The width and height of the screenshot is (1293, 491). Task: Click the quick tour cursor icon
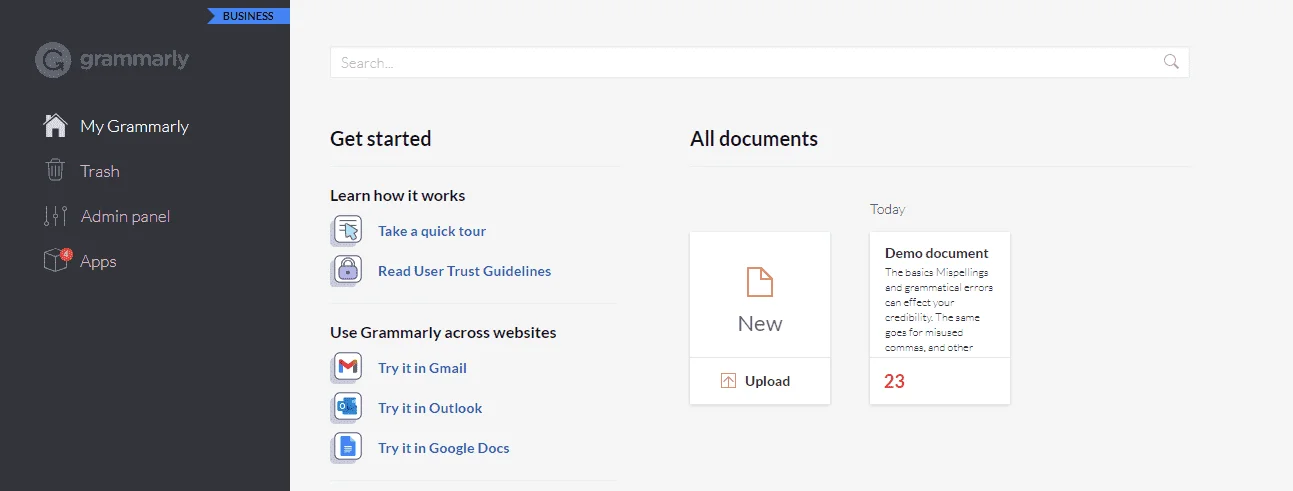click(347, 231)
